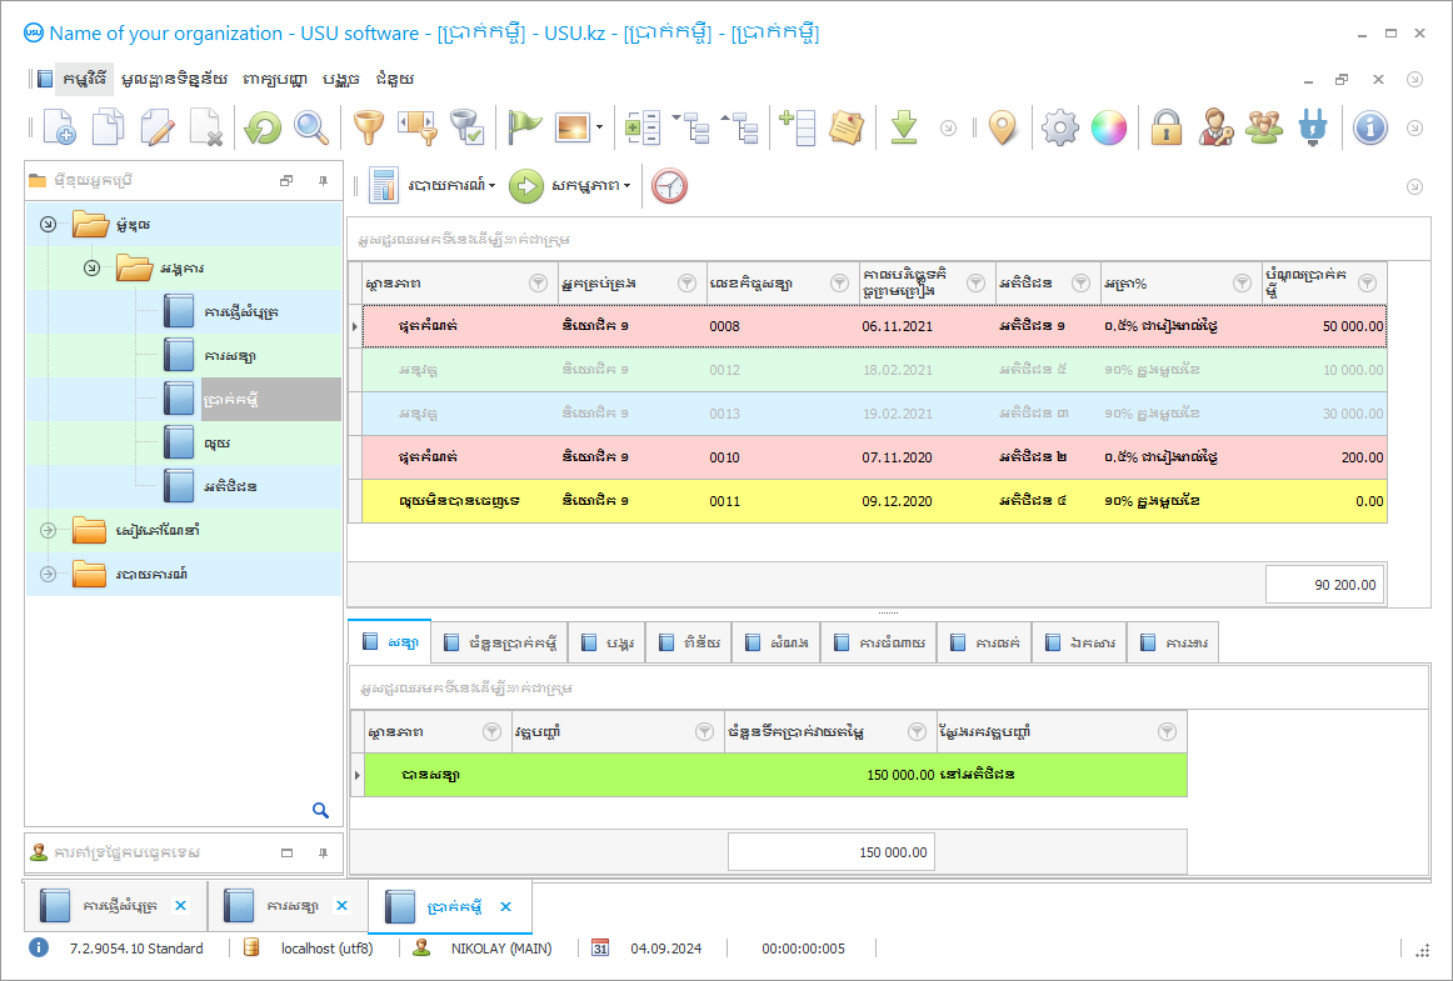This screenshot has height=981, width=1453.
Task: Close the active bottom window tab
Action: (506, 906)
